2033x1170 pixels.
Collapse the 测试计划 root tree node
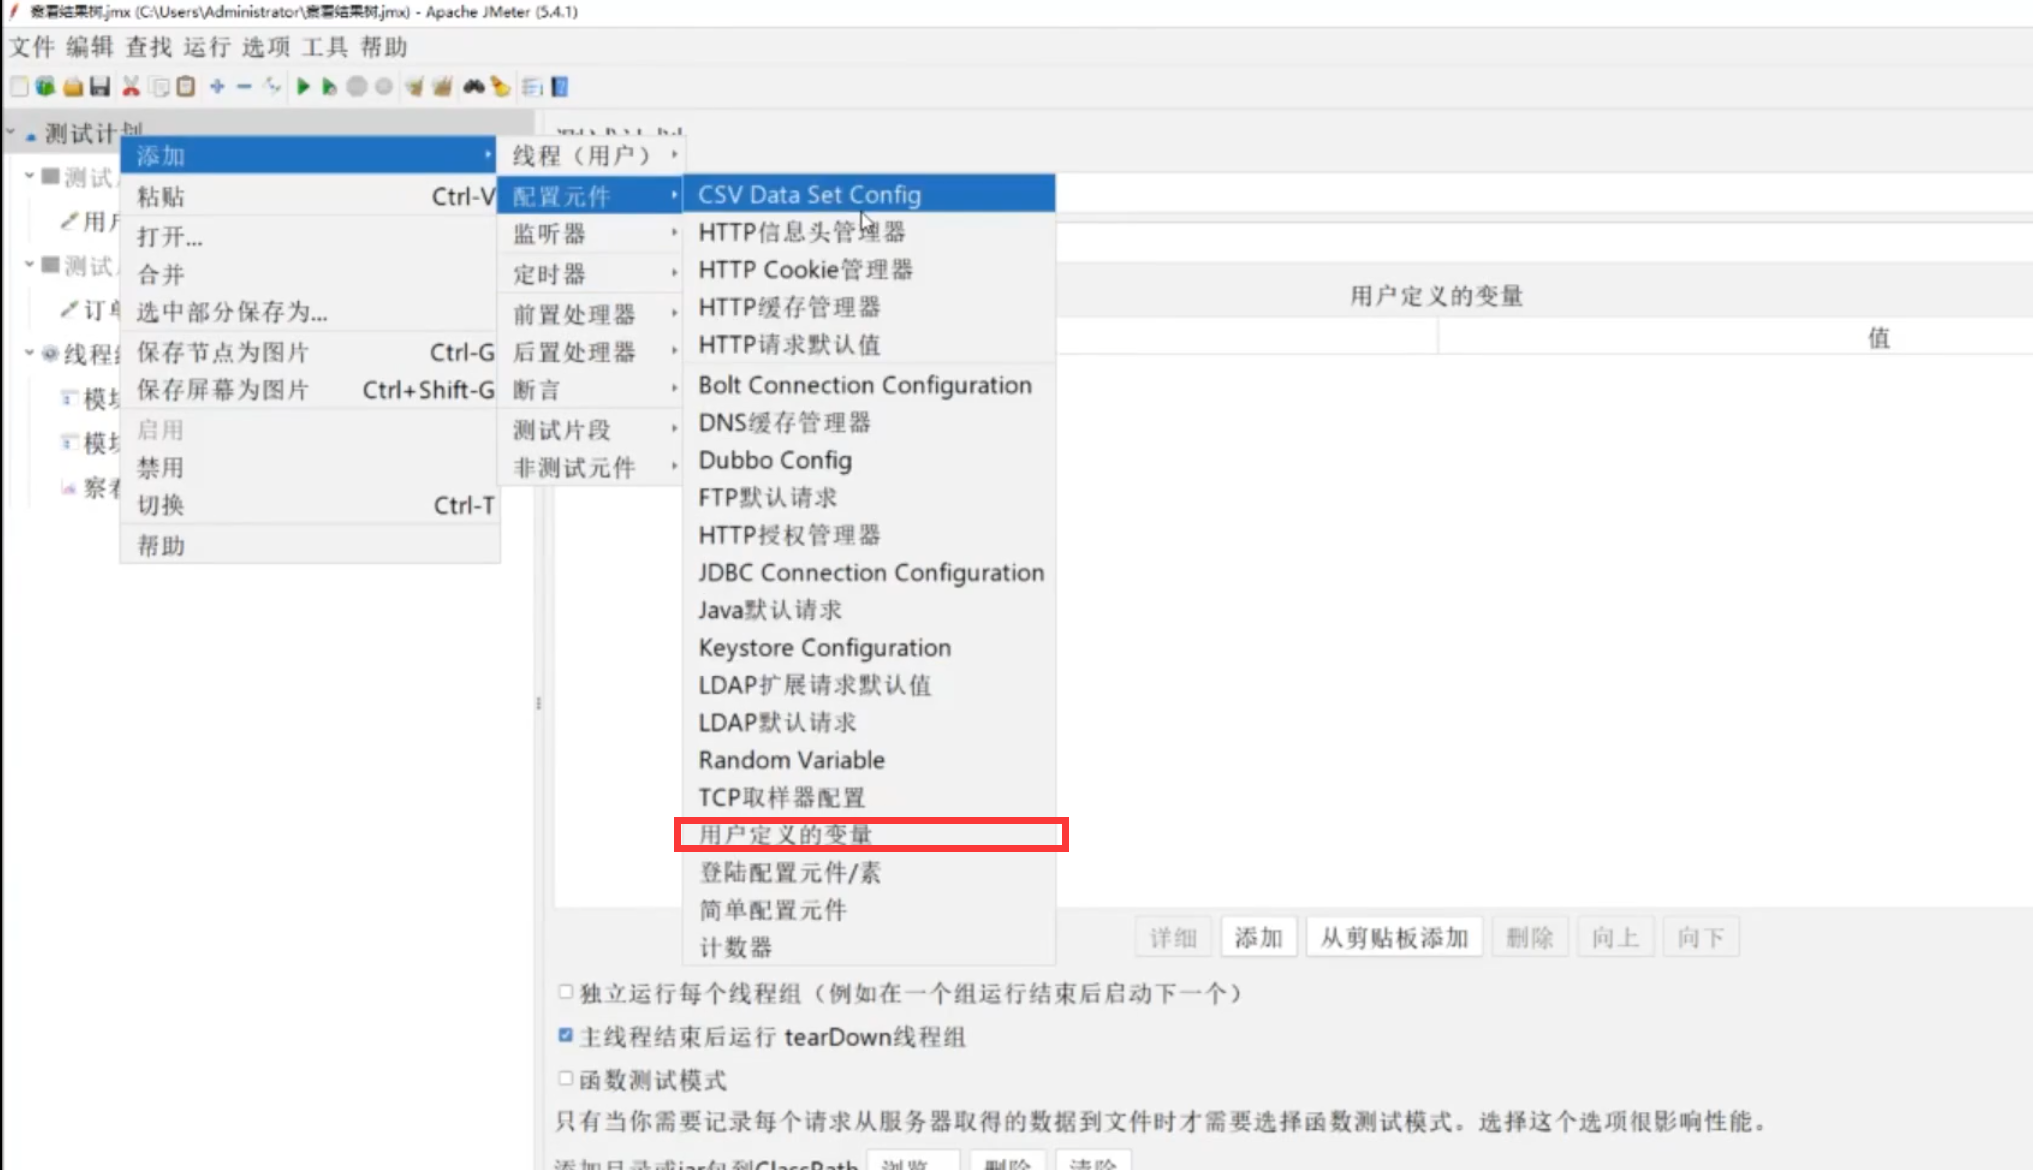point(11,132)
